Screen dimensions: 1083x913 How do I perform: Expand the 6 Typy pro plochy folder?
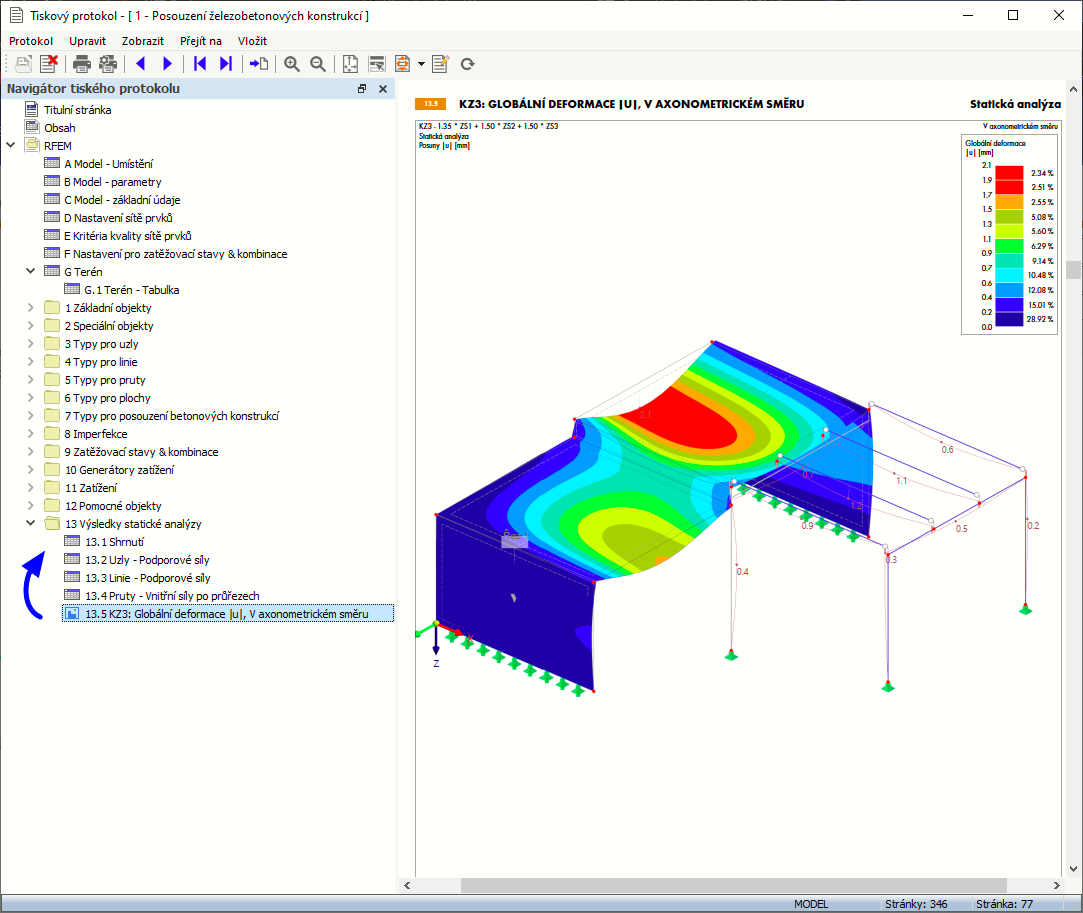coord(30,397)
